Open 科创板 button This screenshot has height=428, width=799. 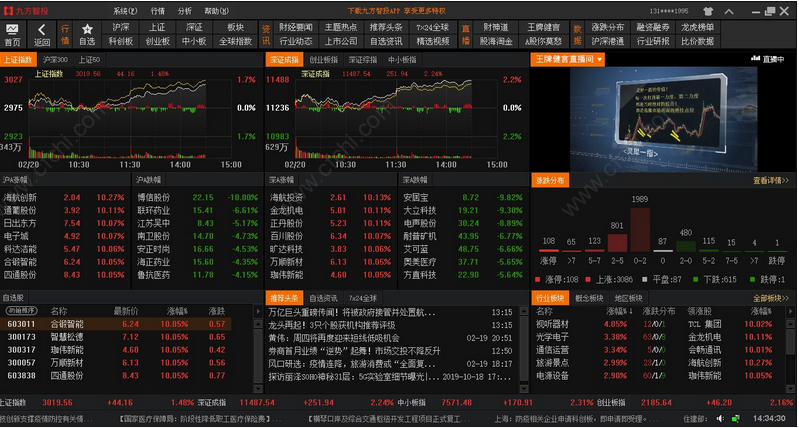coord(121,41)
